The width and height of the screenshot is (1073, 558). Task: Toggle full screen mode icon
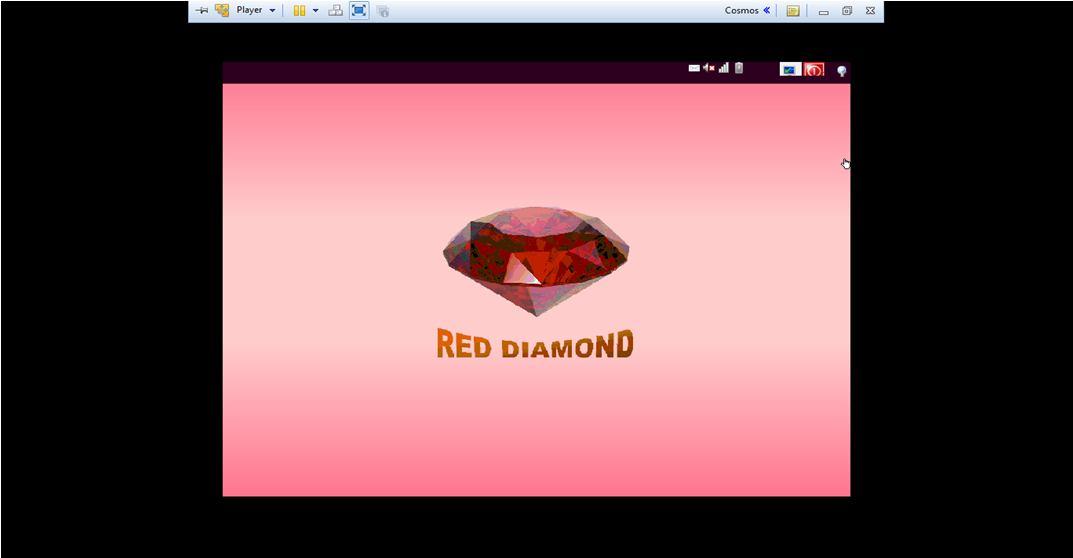tap(359, 10)
